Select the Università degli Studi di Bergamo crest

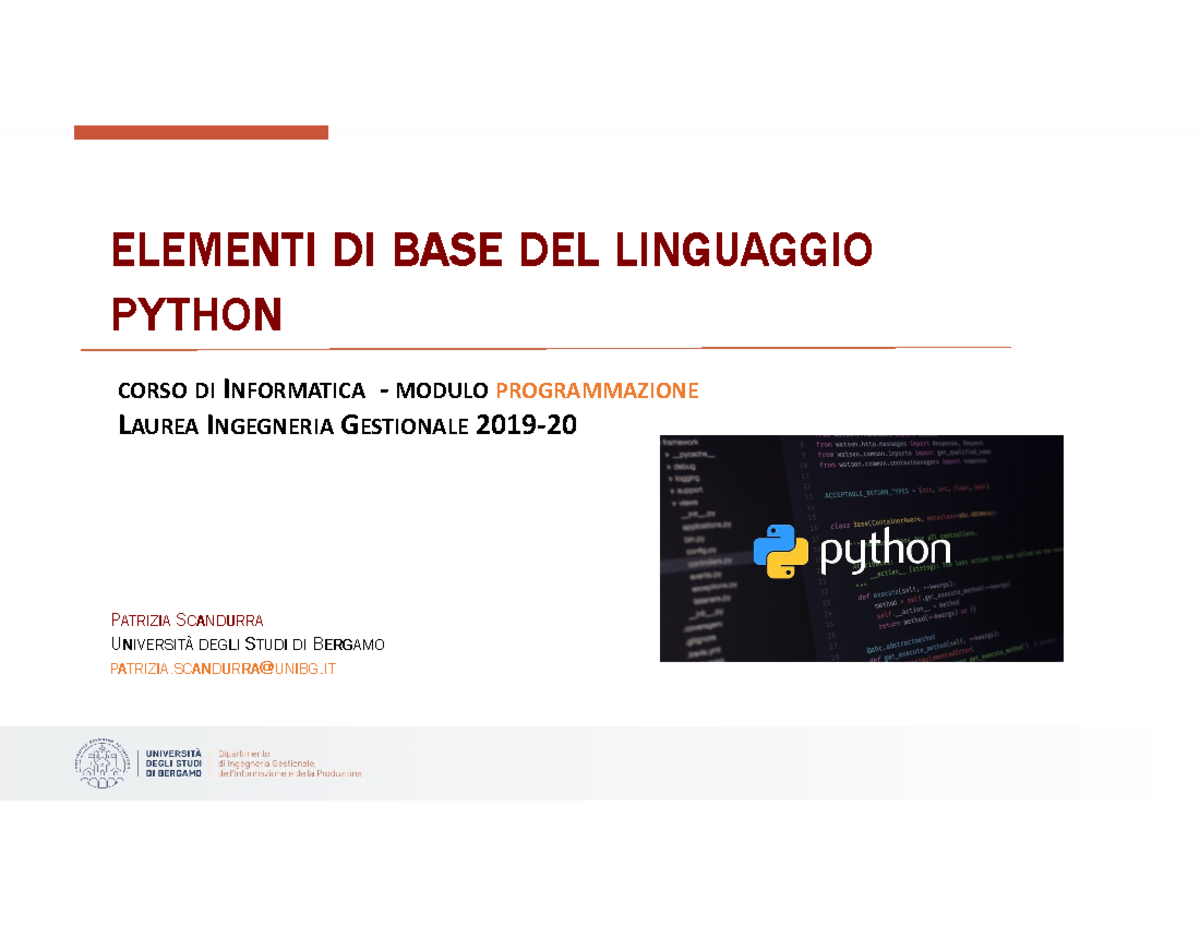[103, 765]
